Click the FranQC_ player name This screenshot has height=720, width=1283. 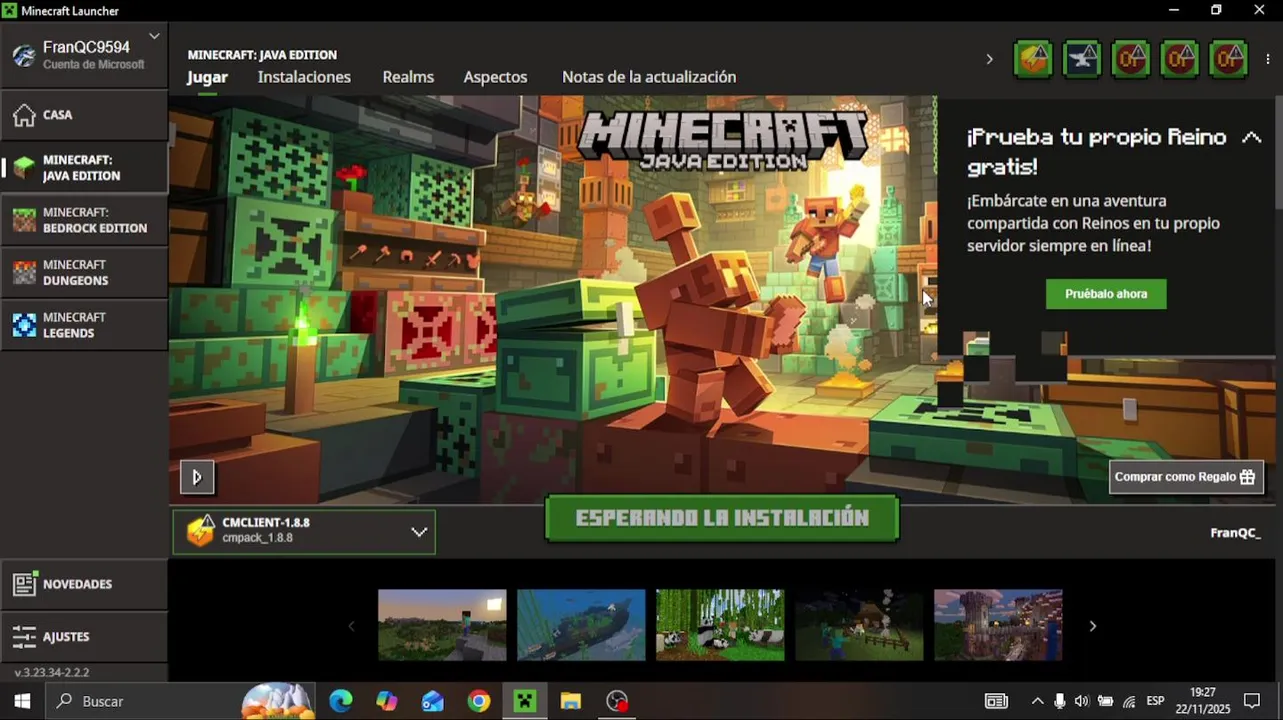tap(1235, 533)
